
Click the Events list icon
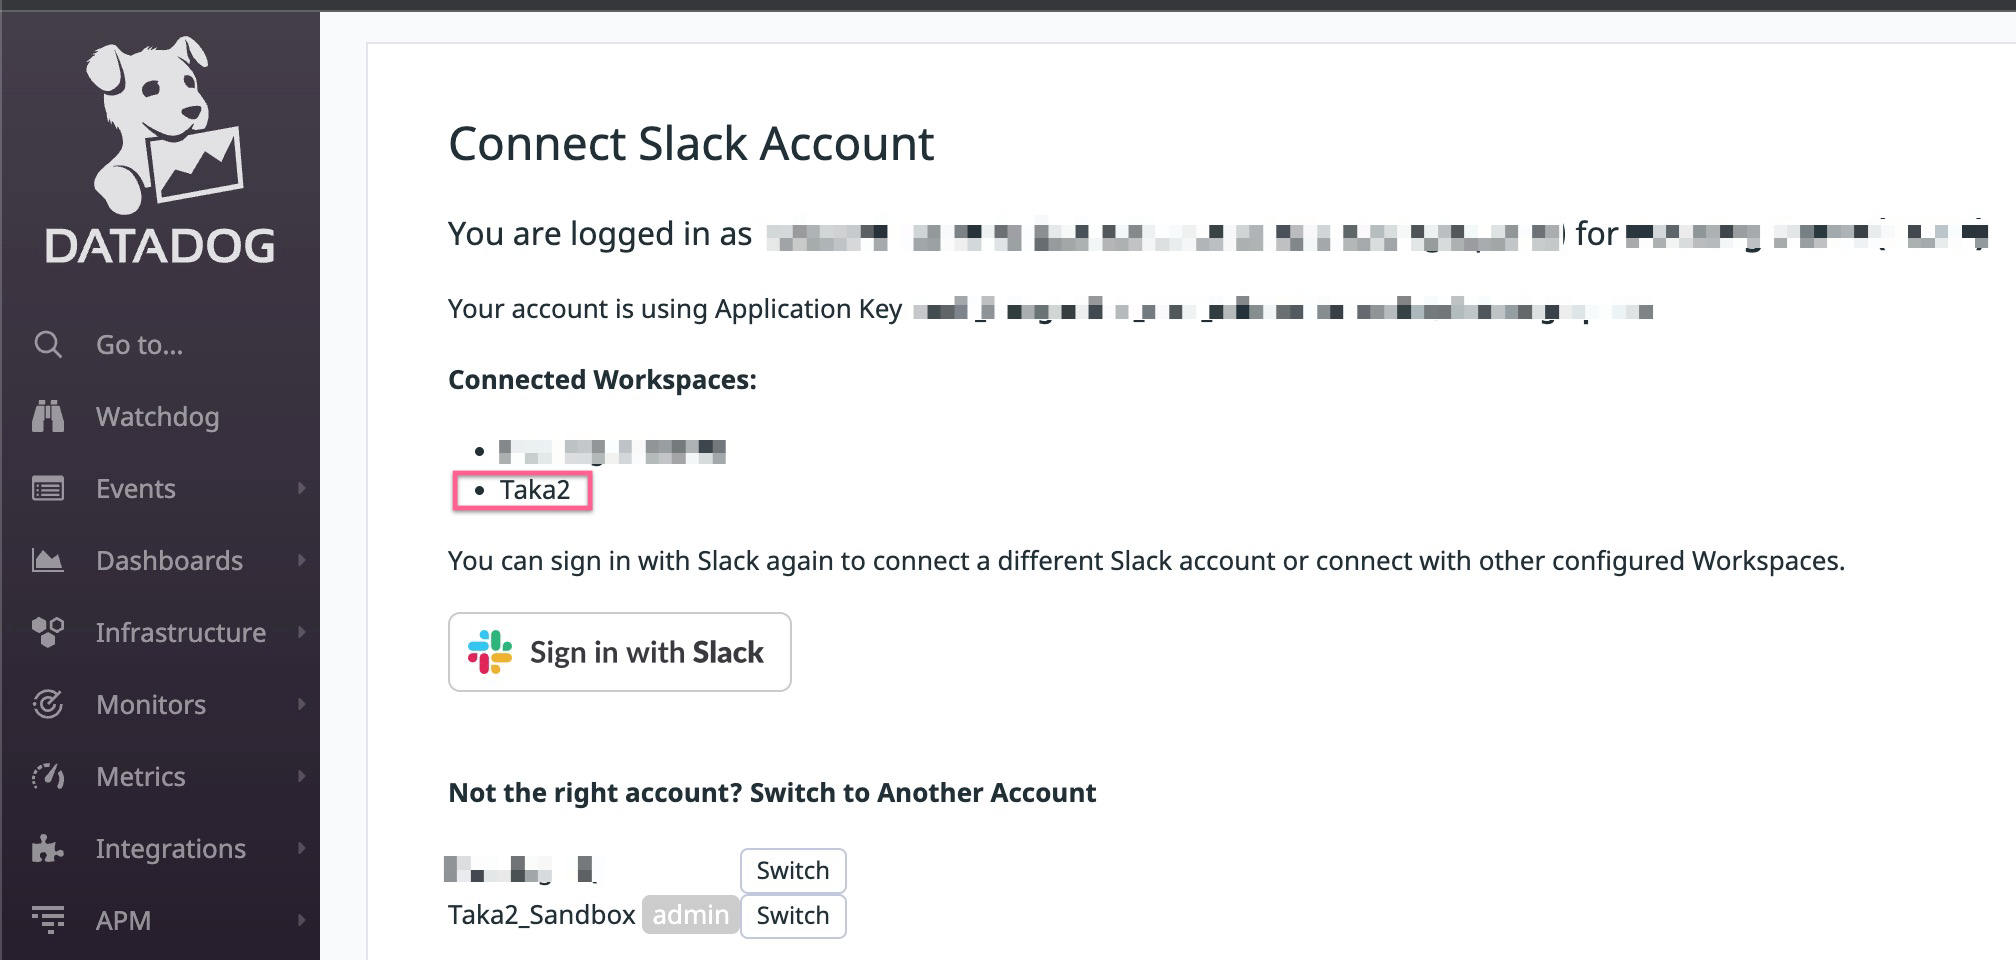click(48, 489)
